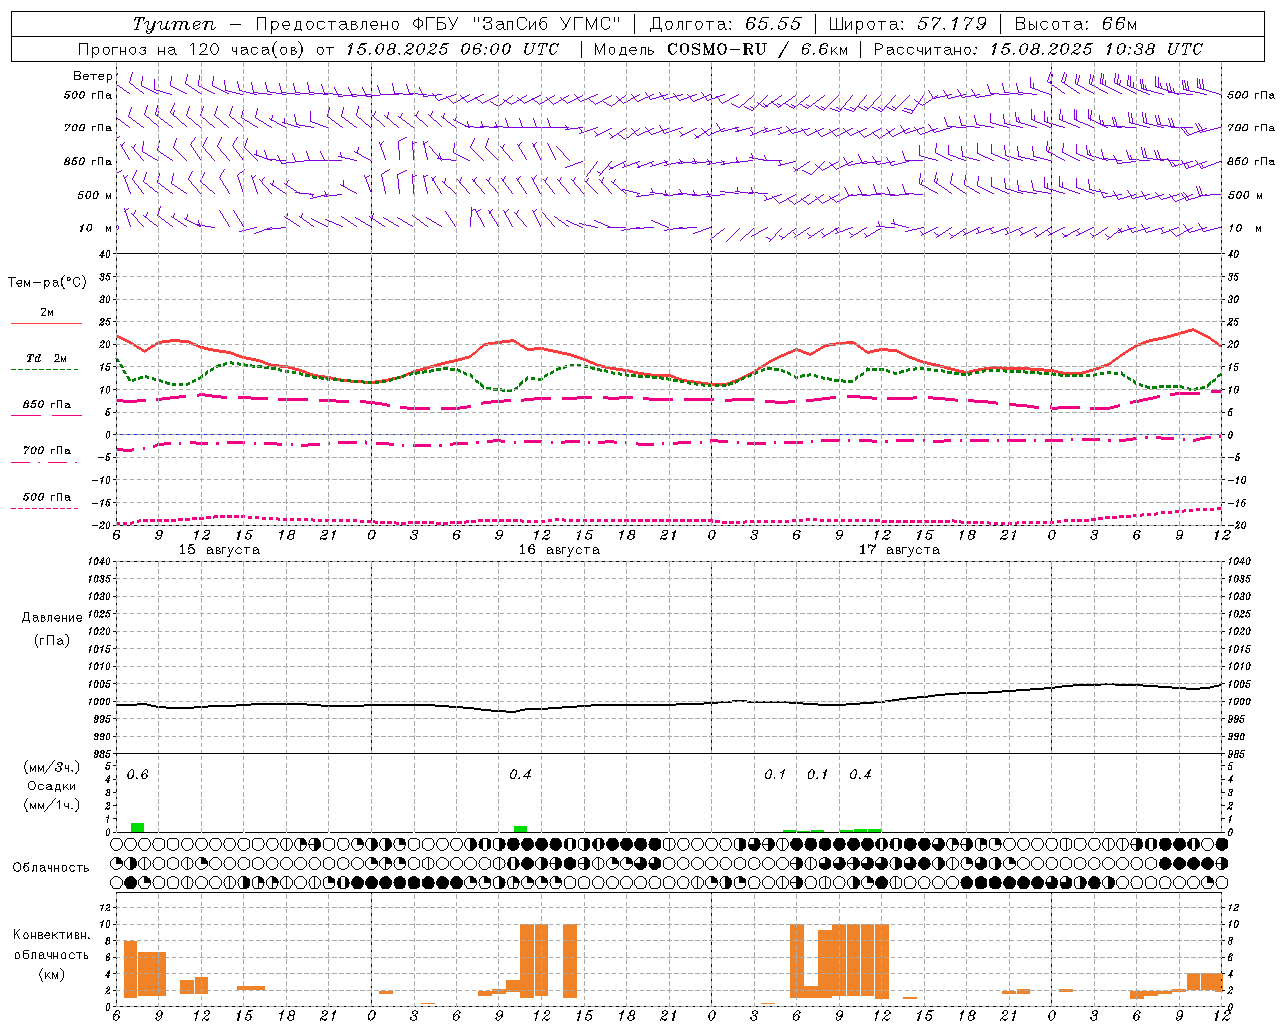This screenshot has width=1280, height=1024.
Task: Click the 'Td 2м' dew point legend label
Action: [46, 358]
